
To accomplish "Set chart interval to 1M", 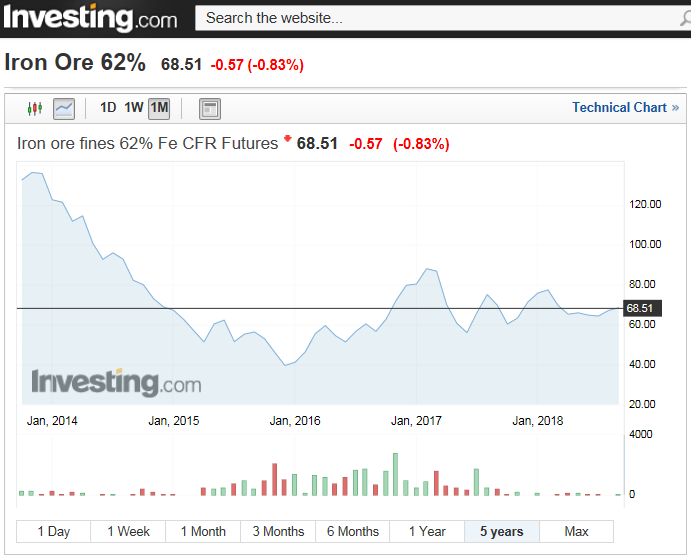I will tap(159, 108).
